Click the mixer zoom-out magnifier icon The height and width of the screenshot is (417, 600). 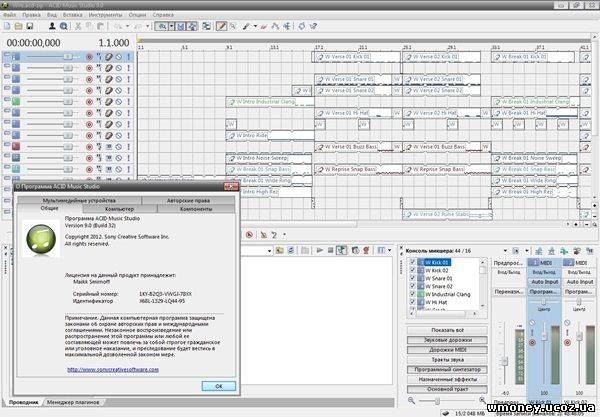coord(411,400)
